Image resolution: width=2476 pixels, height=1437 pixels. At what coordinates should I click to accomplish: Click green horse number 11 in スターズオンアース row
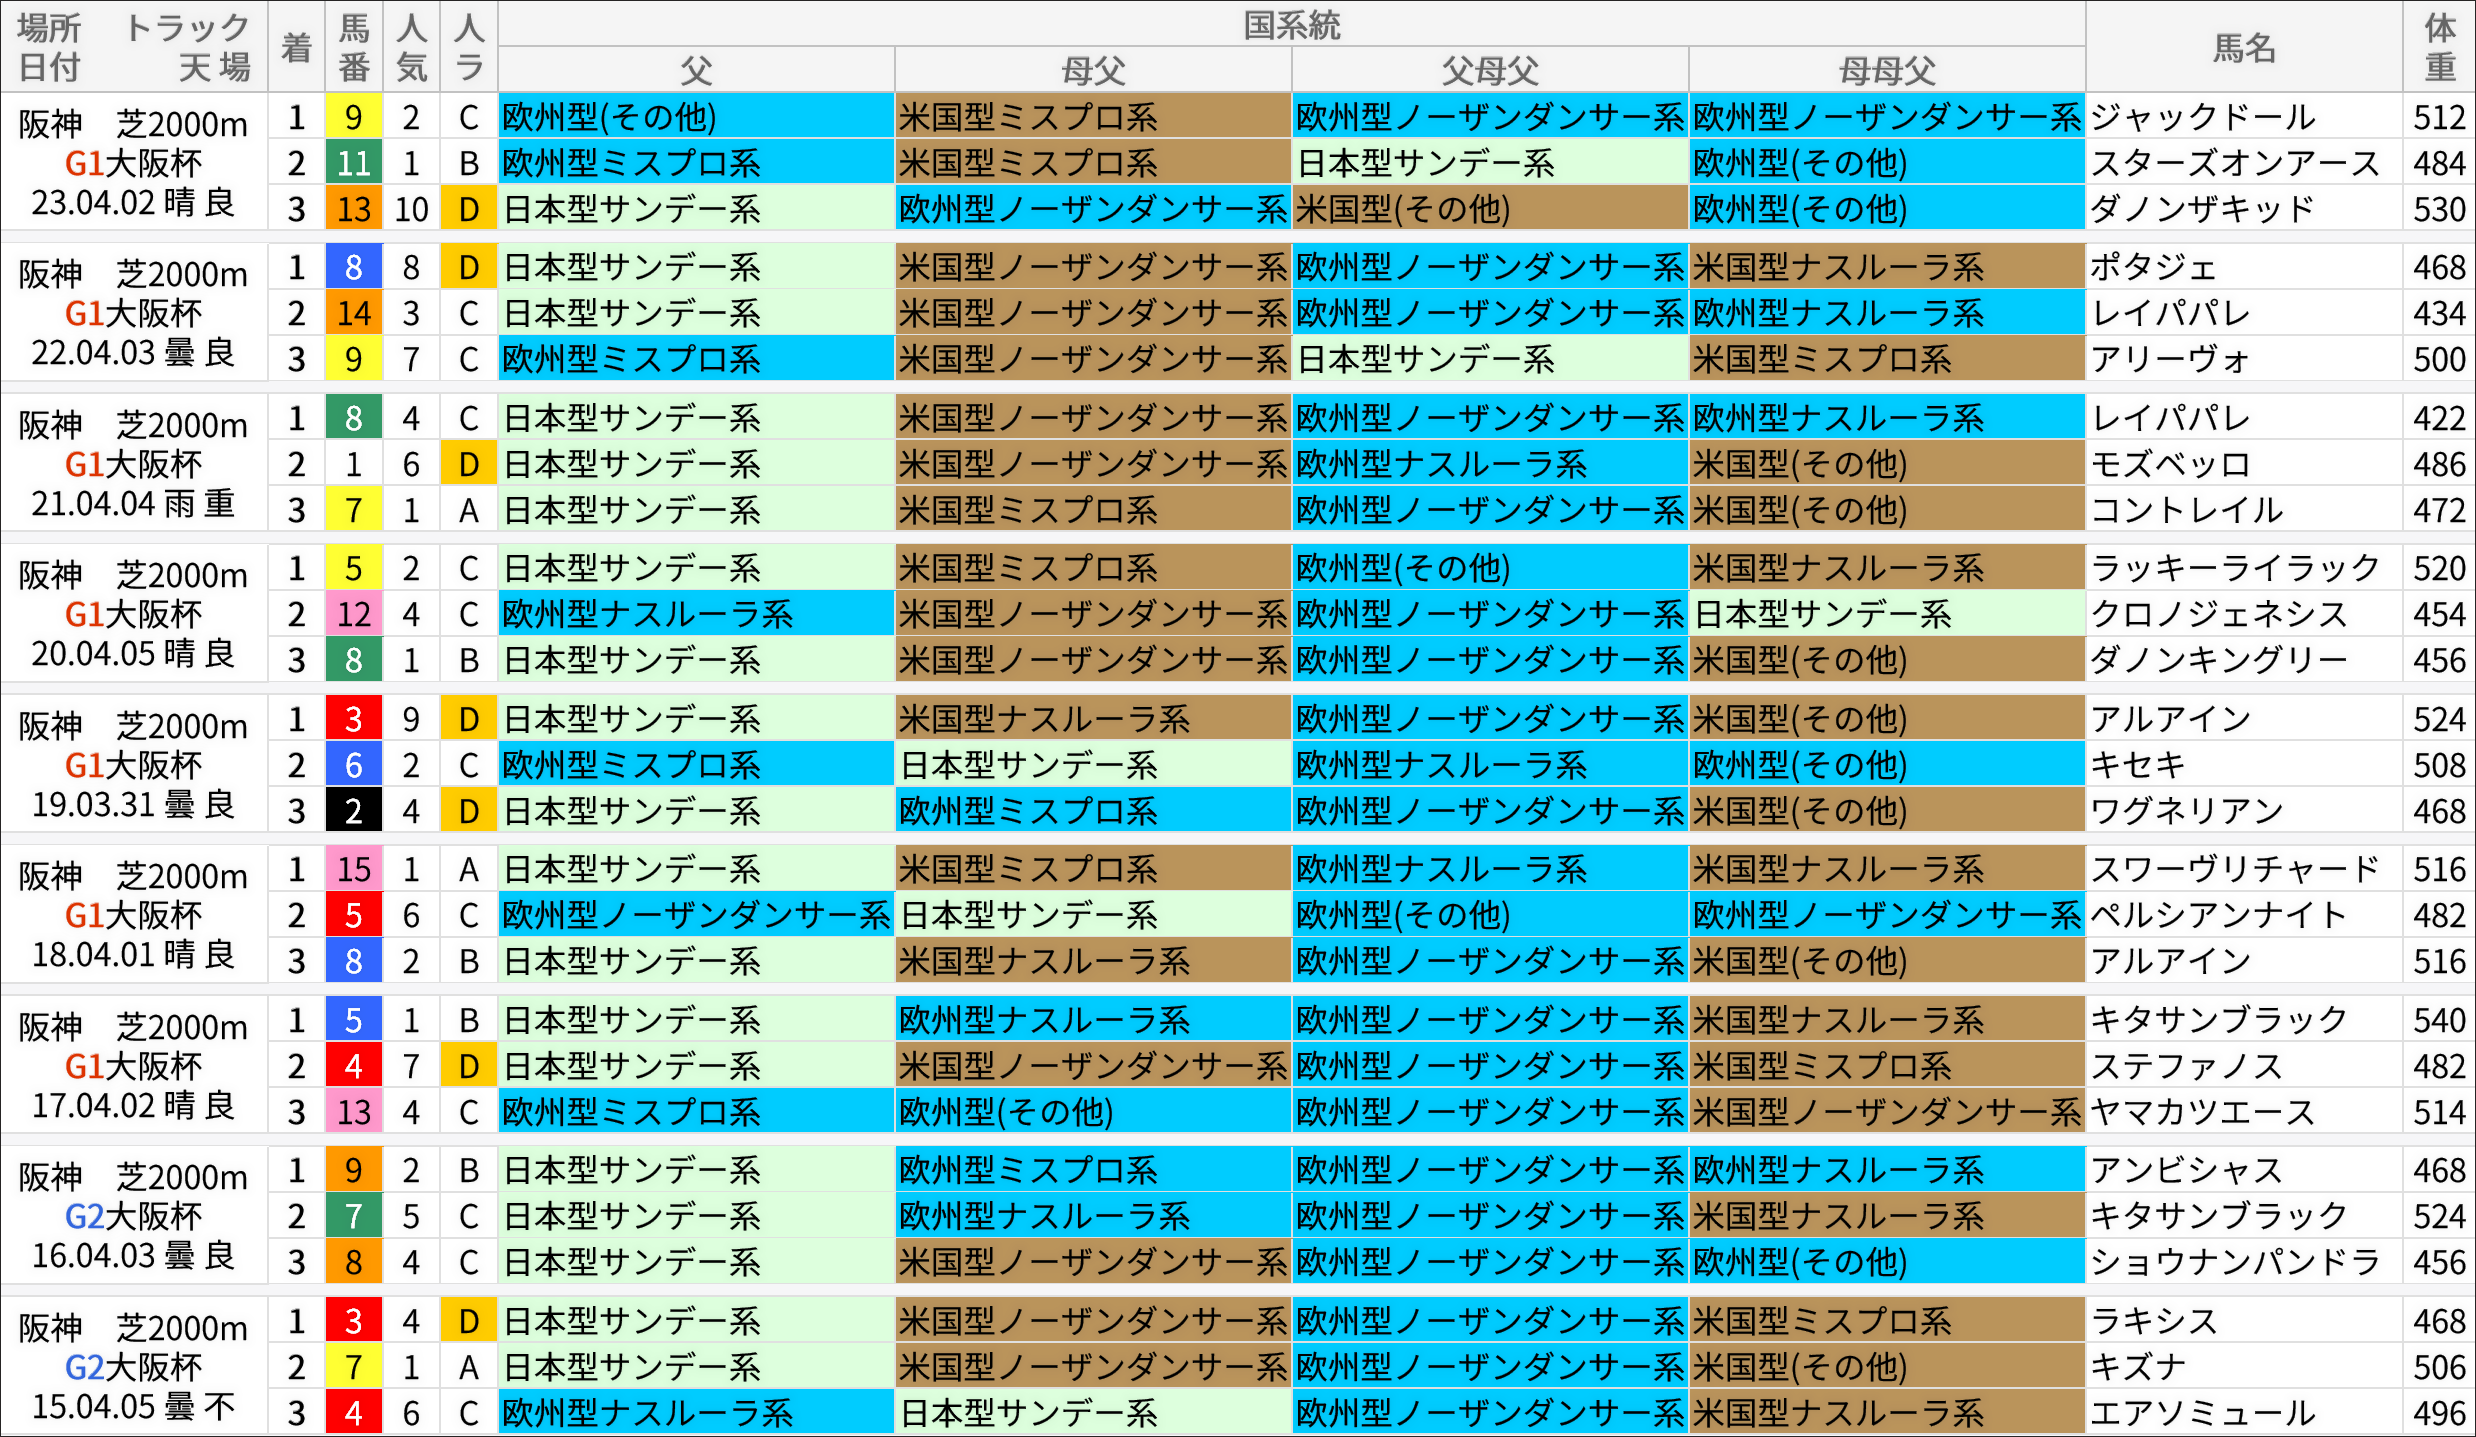(354, 164)
